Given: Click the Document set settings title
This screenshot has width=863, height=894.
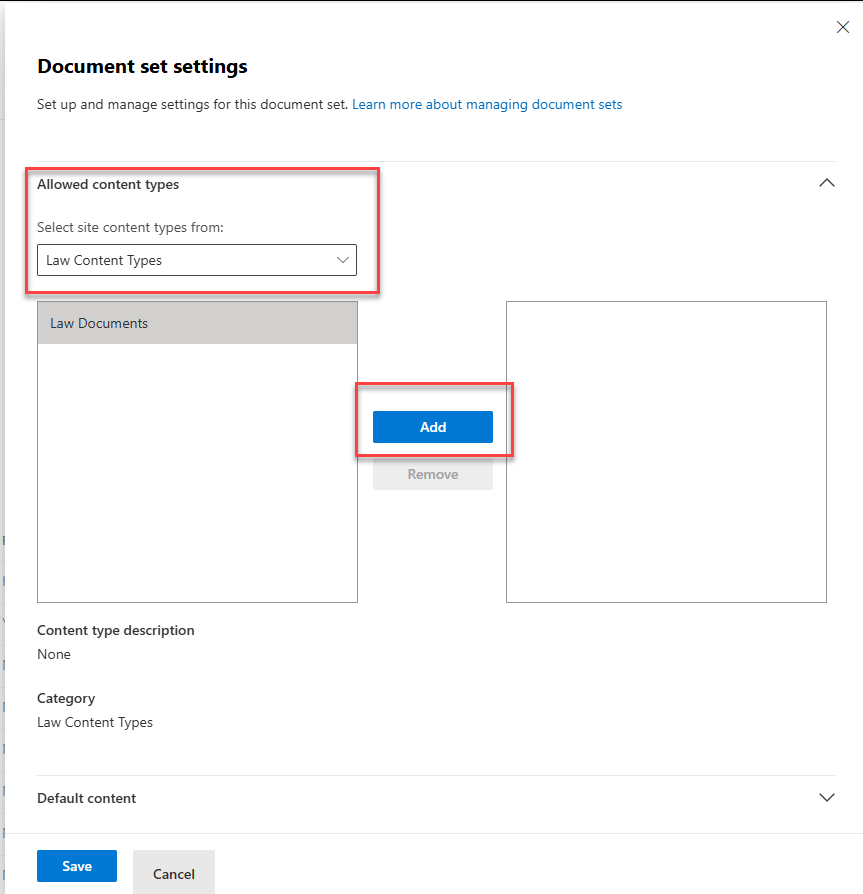Looking at the screenshot, I should click(x=142, y=66).
